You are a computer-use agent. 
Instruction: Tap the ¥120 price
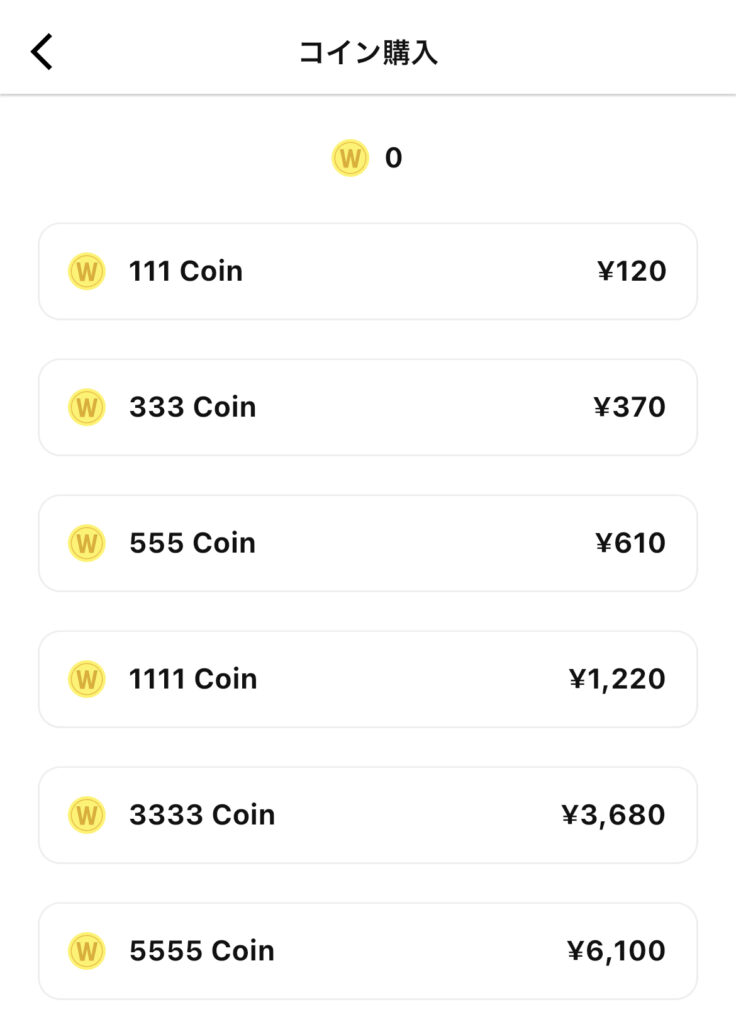coord(631,271)
